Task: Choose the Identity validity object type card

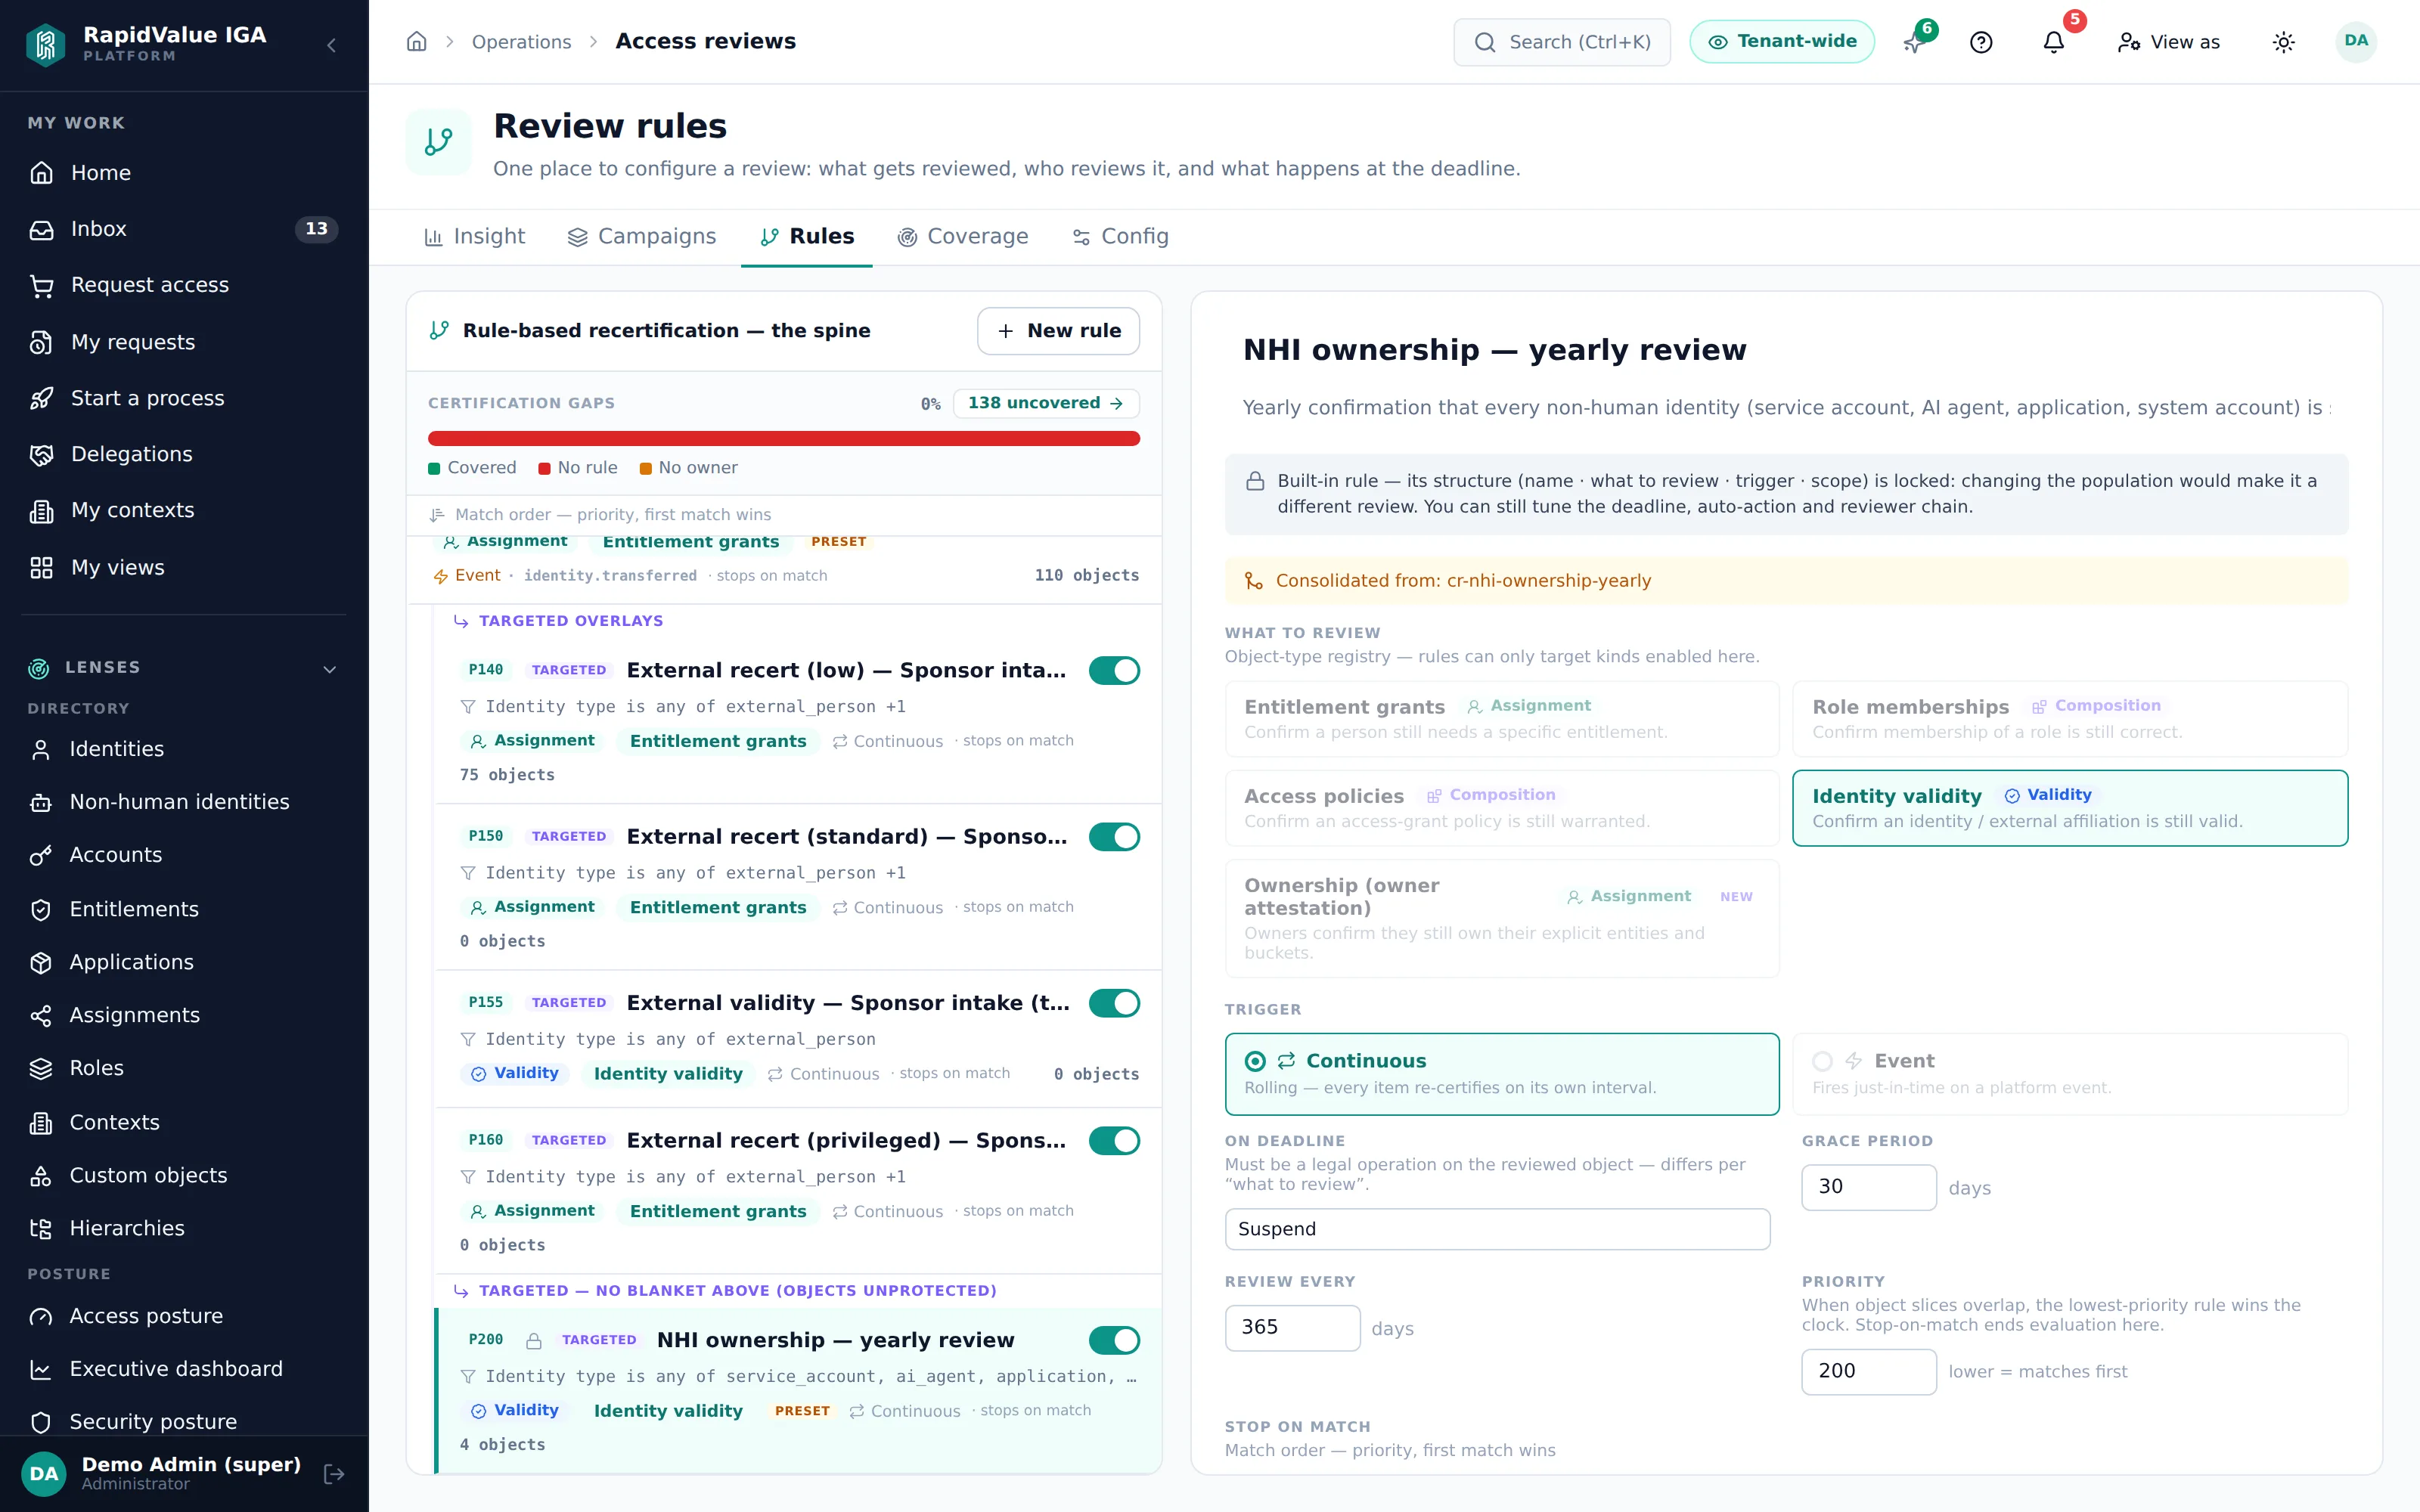Action: 2069,808
